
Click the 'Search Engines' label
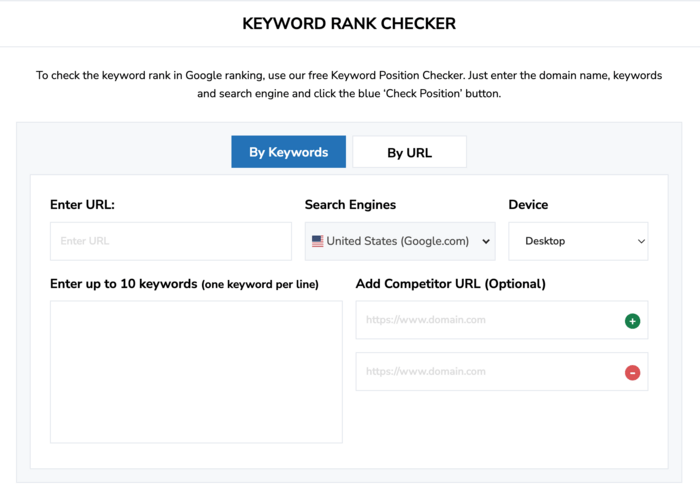coord(350,205)
